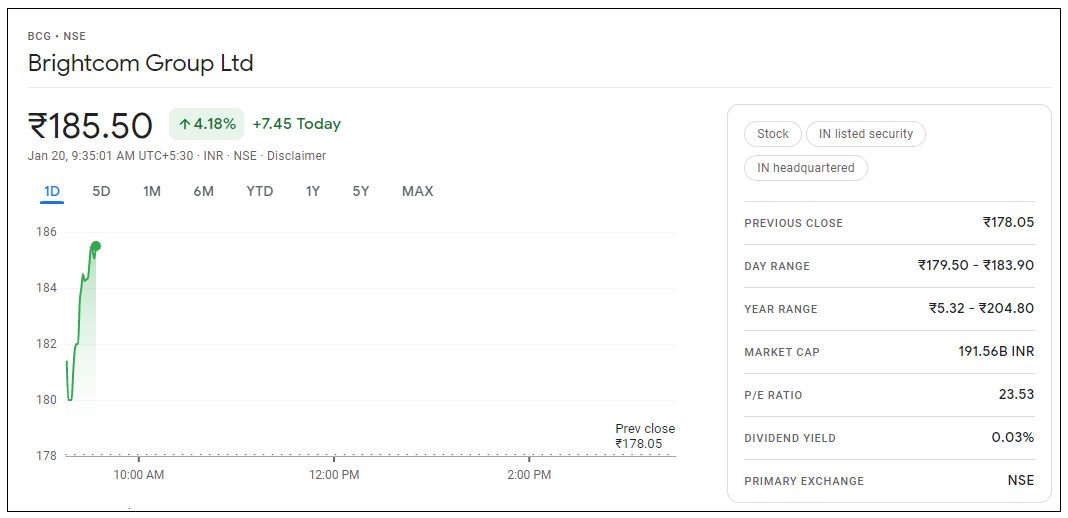Click the Previous Close row label

793,223
